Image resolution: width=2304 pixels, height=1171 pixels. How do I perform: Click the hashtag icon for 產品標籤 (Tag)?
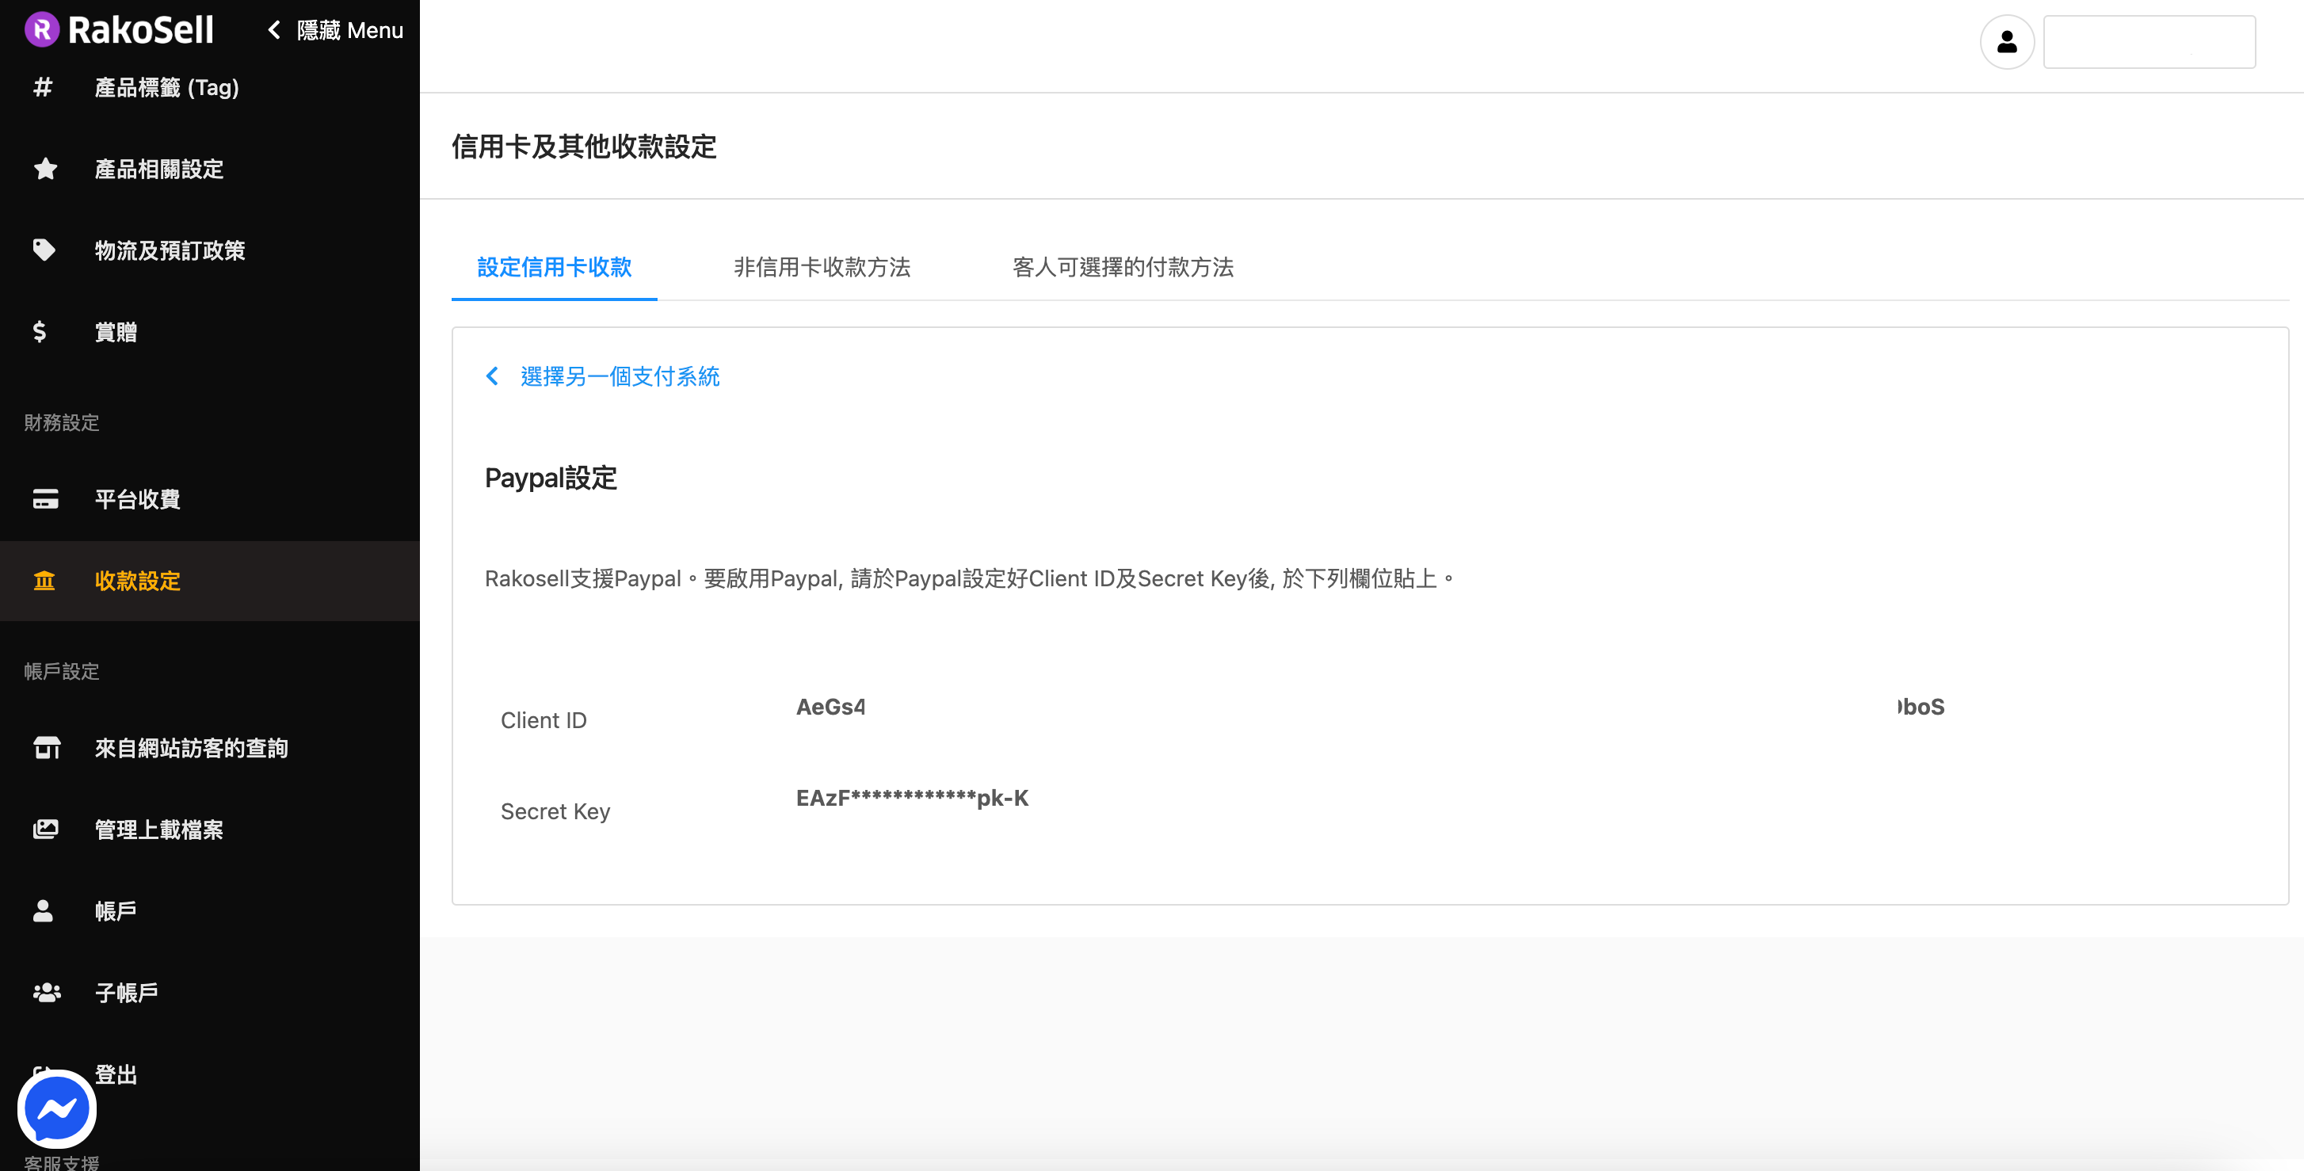(x=42, y=87)
